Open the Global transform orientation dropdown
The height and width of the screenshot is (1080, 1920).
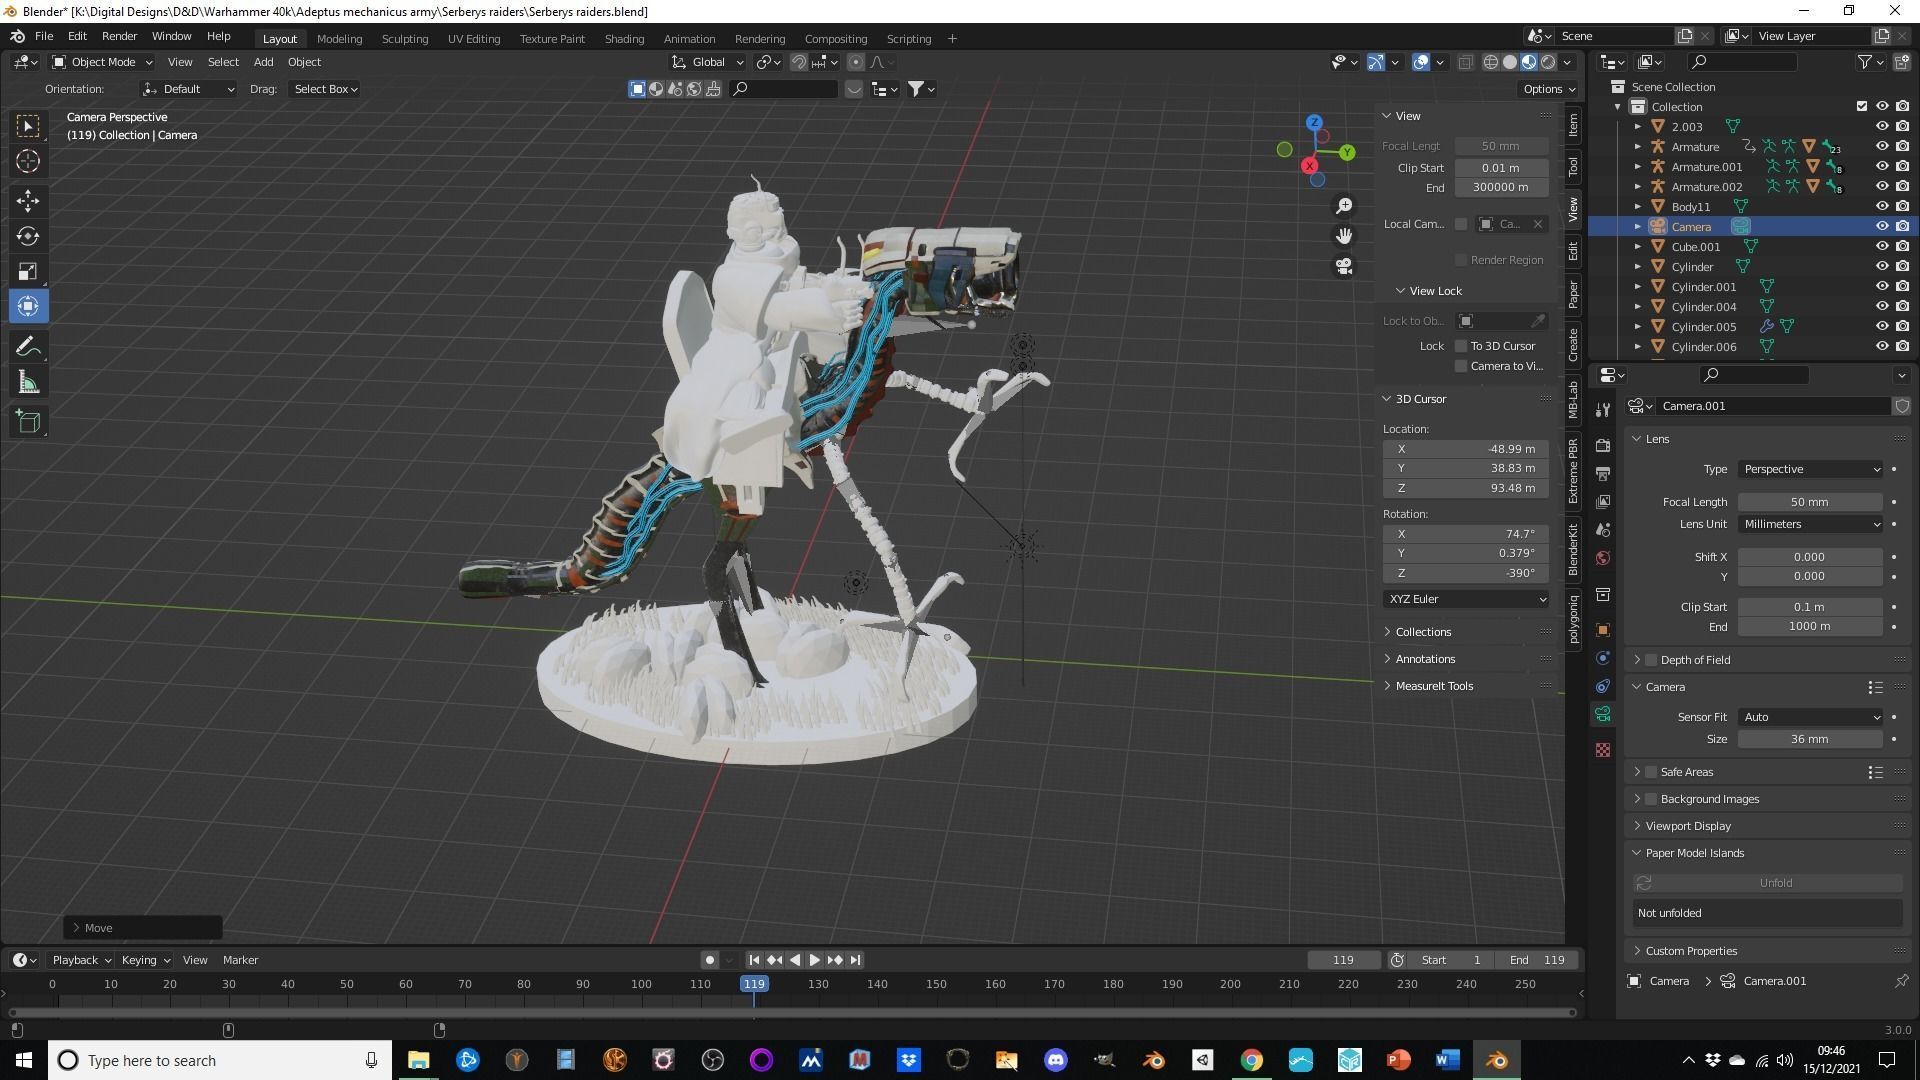708,62
